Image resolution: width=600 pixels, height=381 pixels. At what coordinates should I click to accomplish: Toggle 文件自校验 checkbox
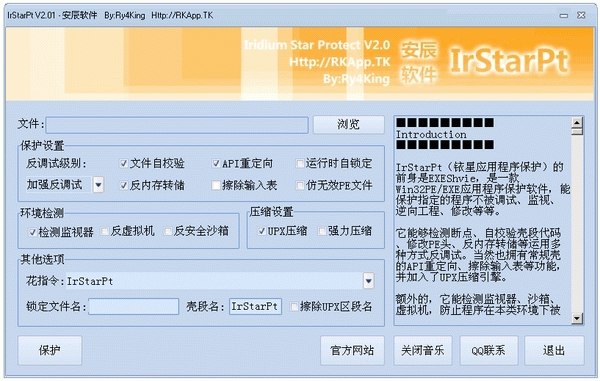pyautogui.click(x=124, y=163)
